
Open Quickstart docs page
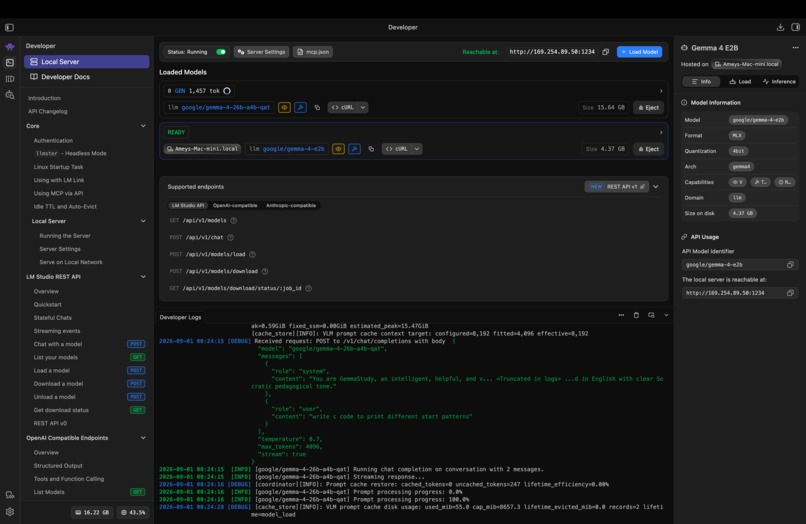coord(47,304)
